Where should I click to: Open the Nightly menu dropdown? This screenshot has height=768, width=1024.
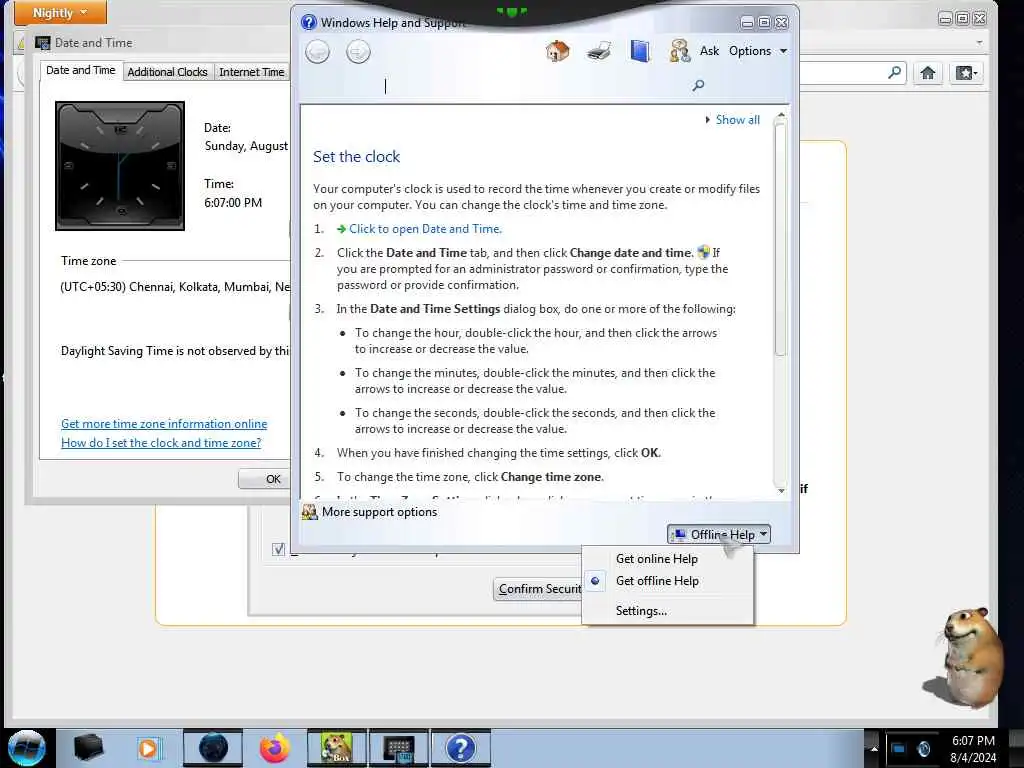click(60, 12)
